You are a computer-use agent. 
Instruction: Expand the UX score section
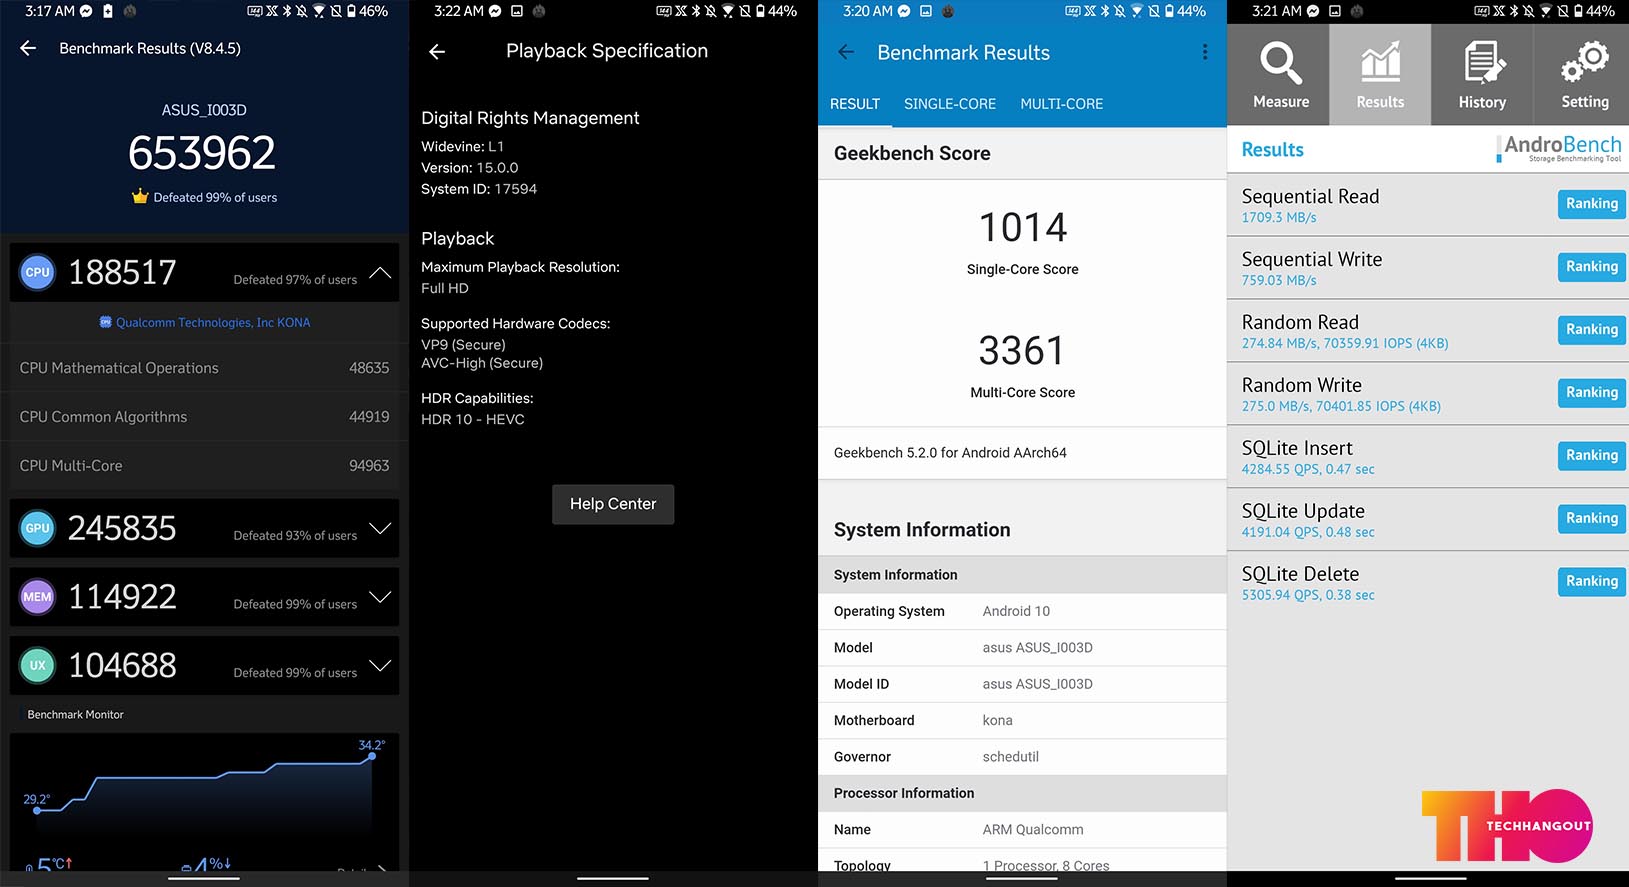click(x=380, y=665)
